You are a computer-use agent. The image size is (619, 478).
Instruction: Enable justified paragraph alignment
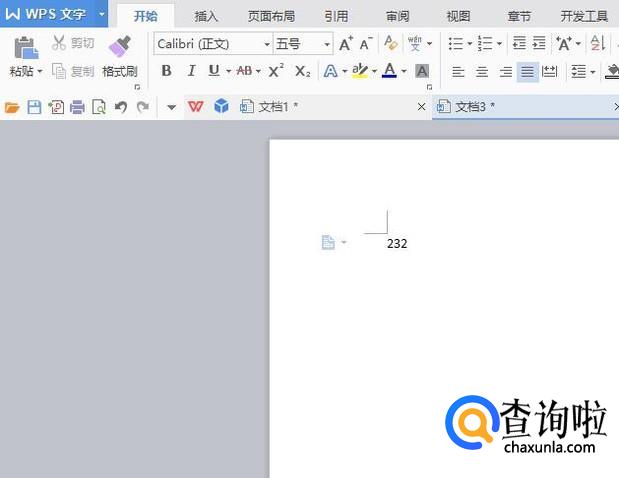[x=527, y=72]
